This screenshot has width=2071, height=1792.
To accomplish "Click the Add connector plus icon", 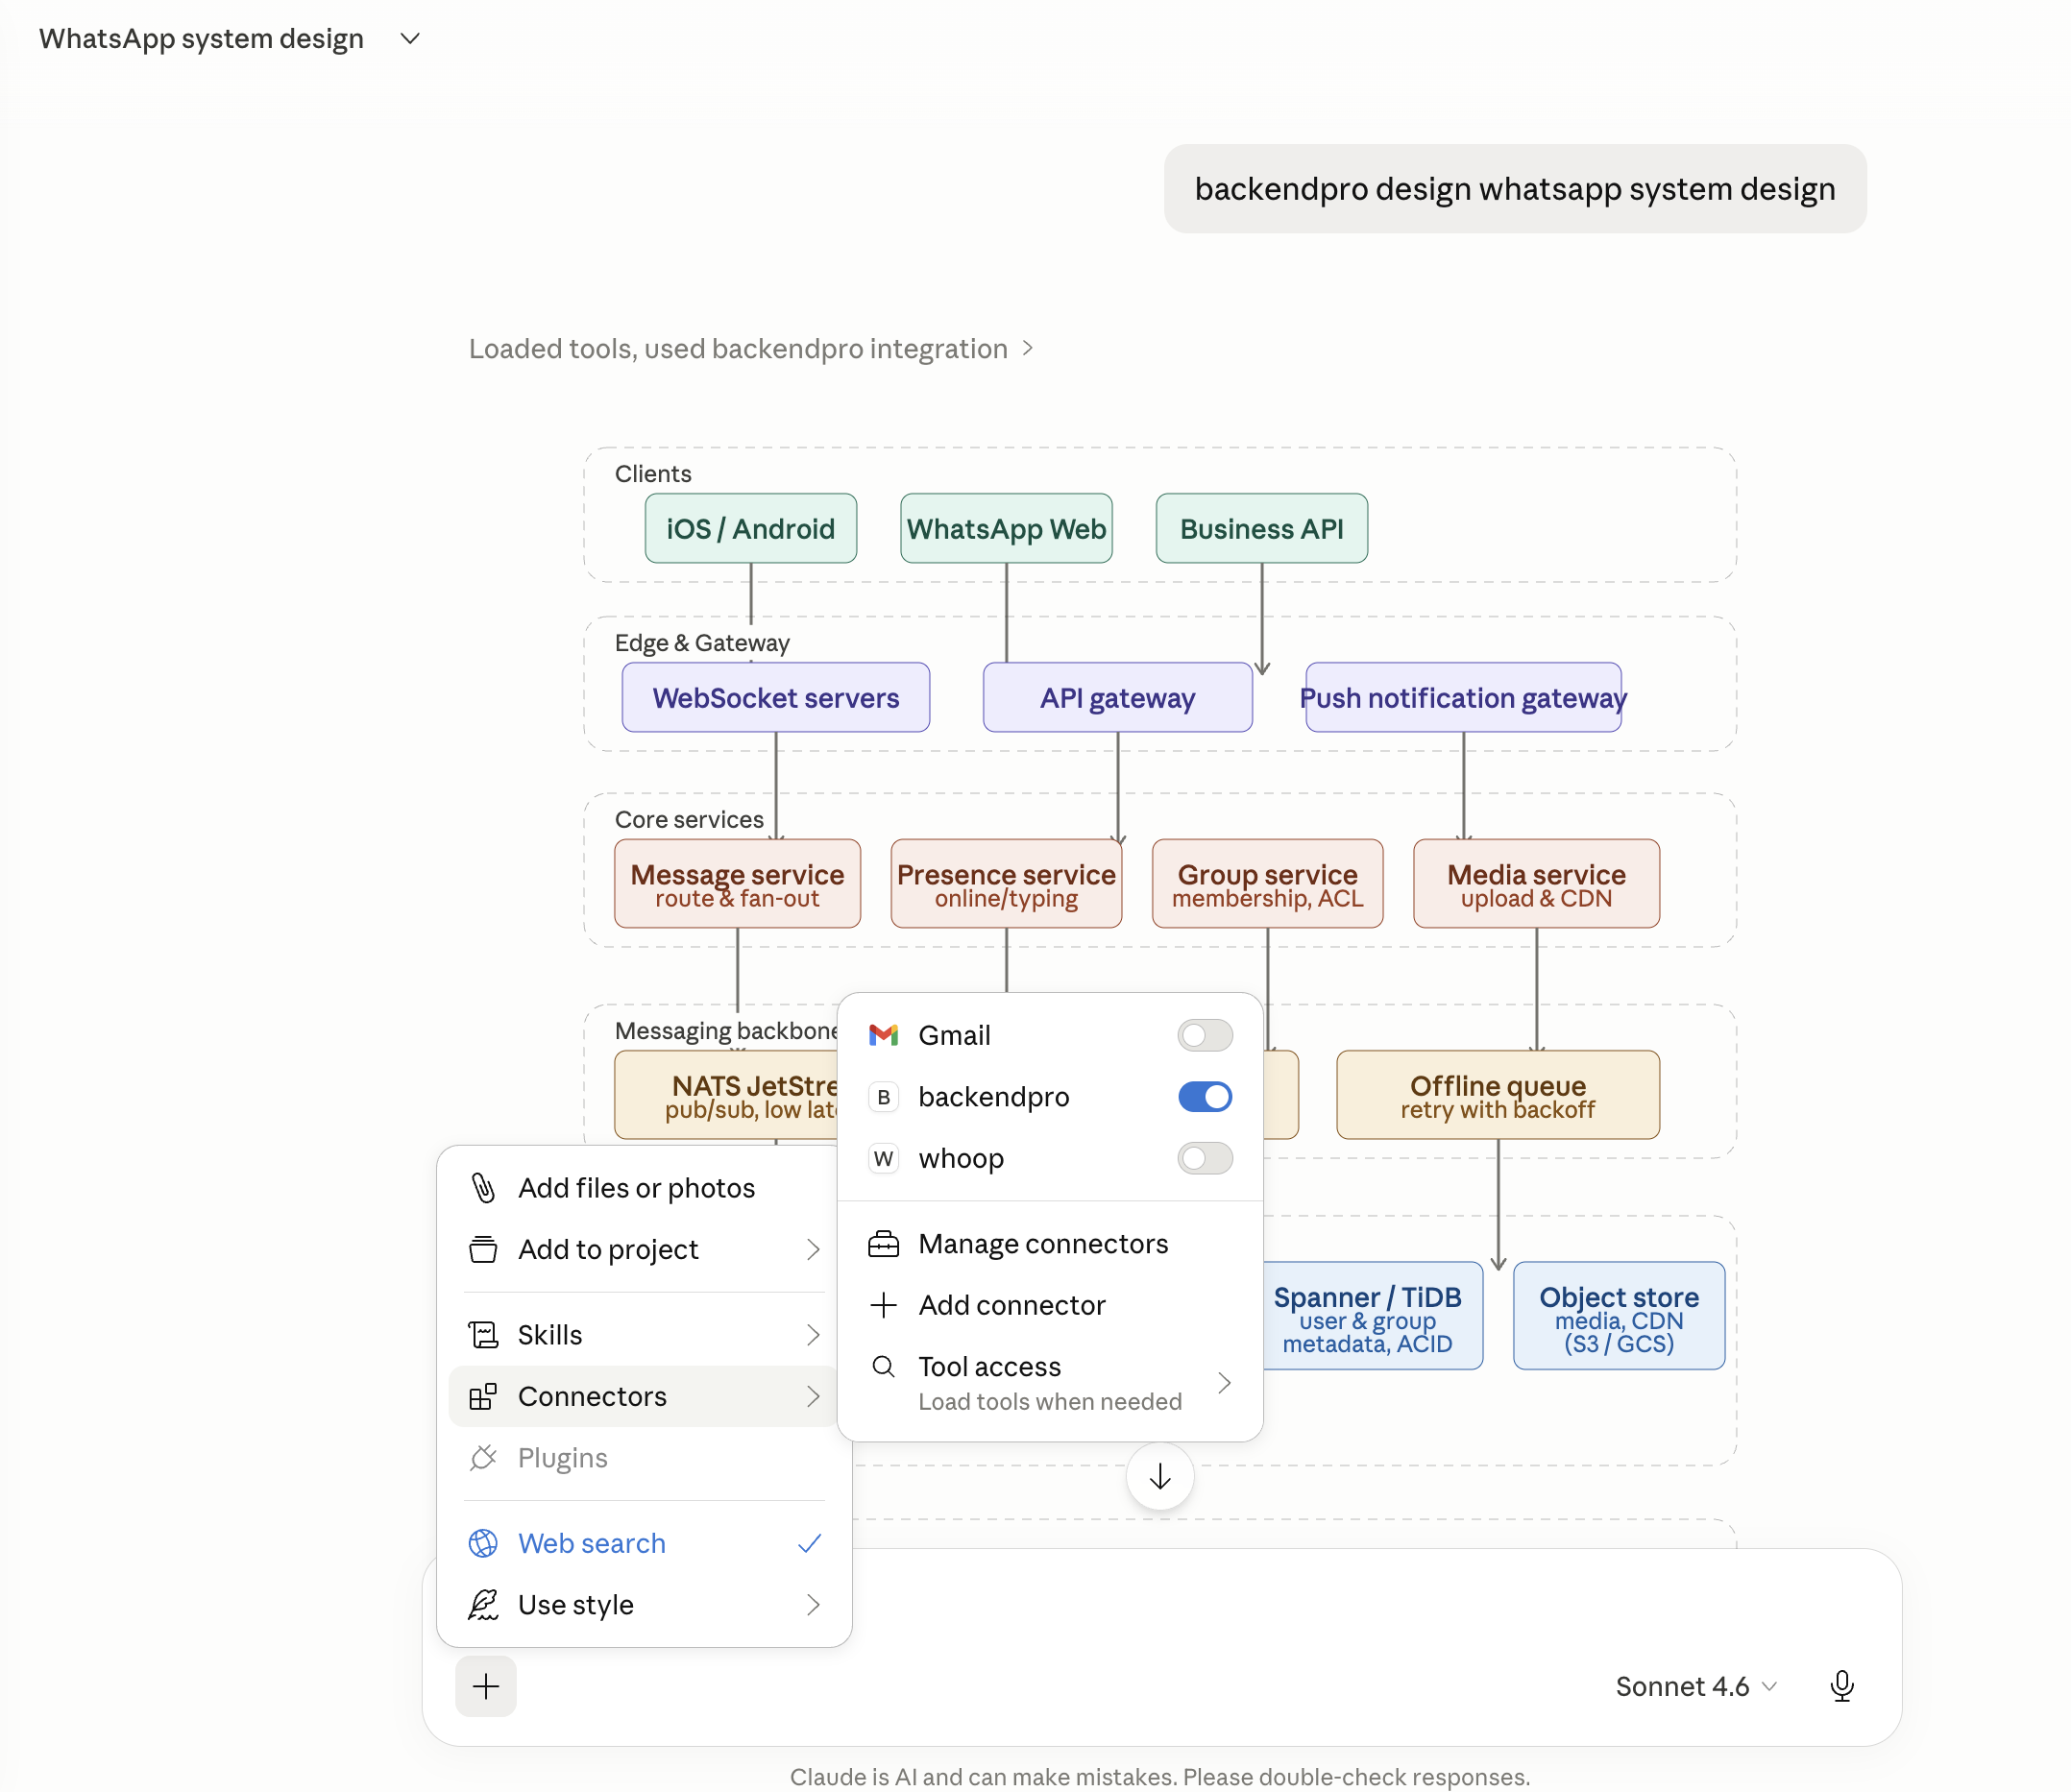I will pos(884,1305).
